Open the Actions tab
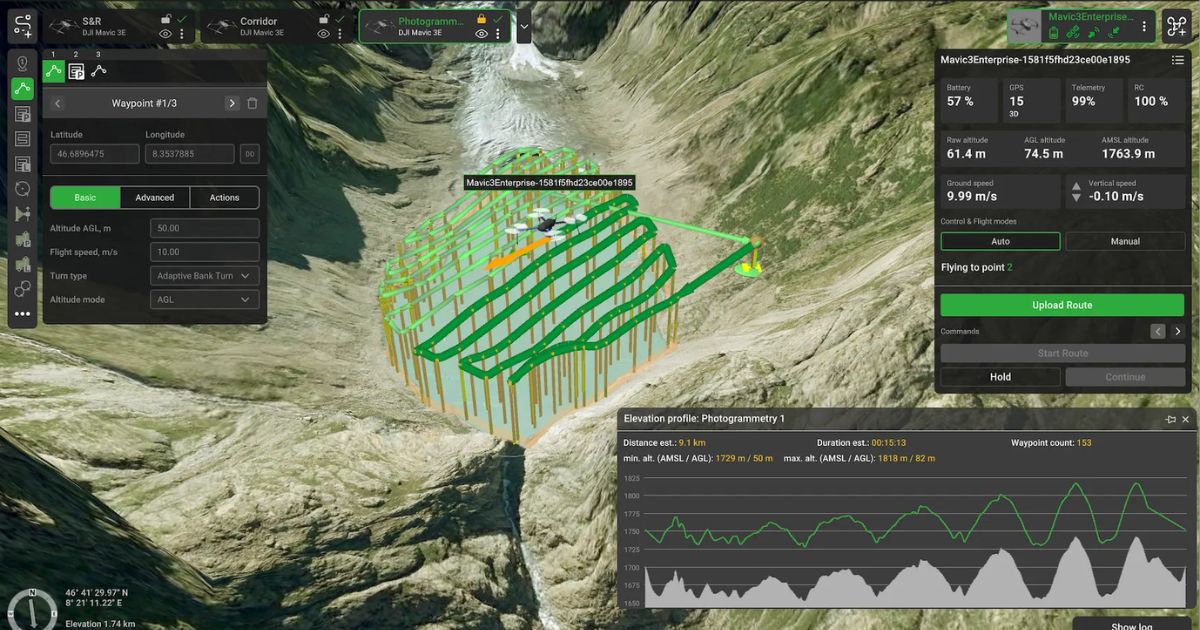This screenshot has width=1200, height=630. point(224,198)
